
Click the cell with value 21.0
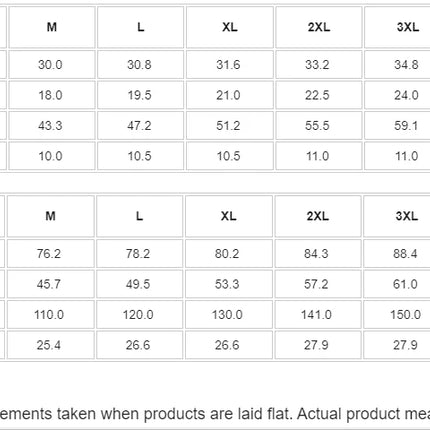(x=230, y=95)
